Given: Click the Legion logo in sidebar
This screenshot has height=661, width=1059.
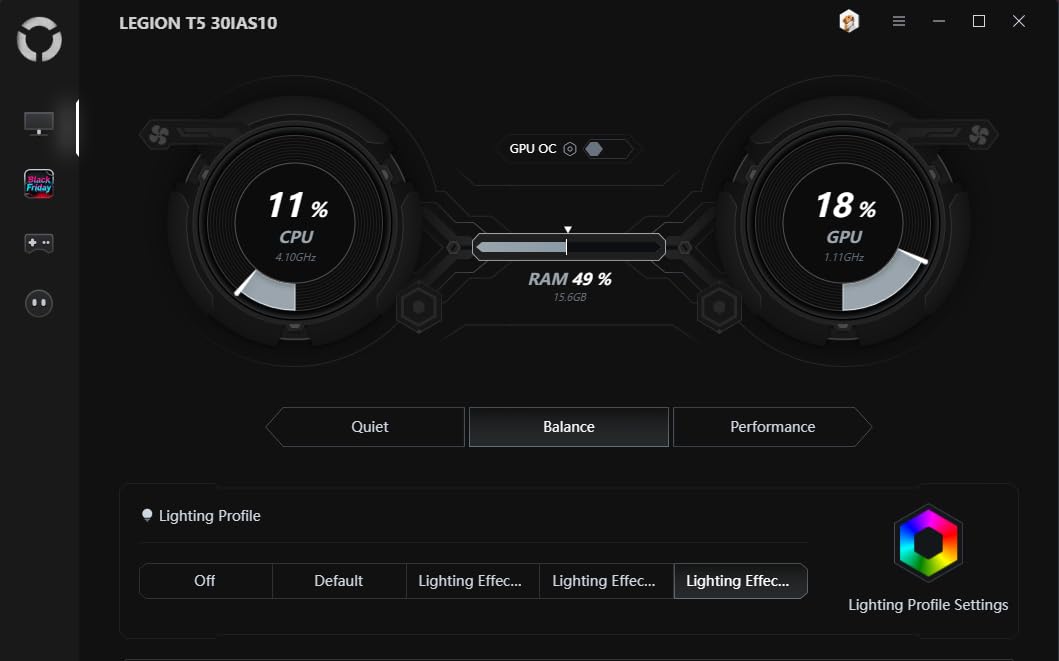Looking at the screenshot, I should [x=39, y=40].
